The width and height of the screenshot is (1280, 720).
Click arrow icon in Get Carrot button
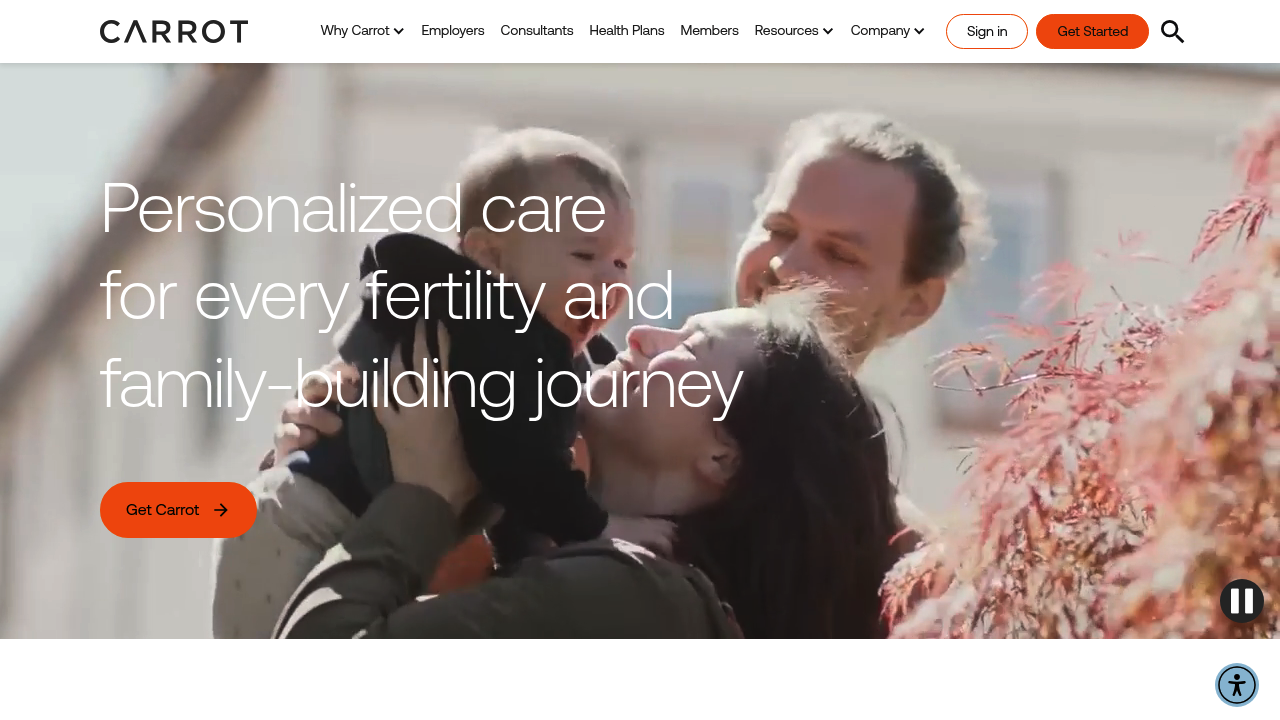(x=221, y=510)
